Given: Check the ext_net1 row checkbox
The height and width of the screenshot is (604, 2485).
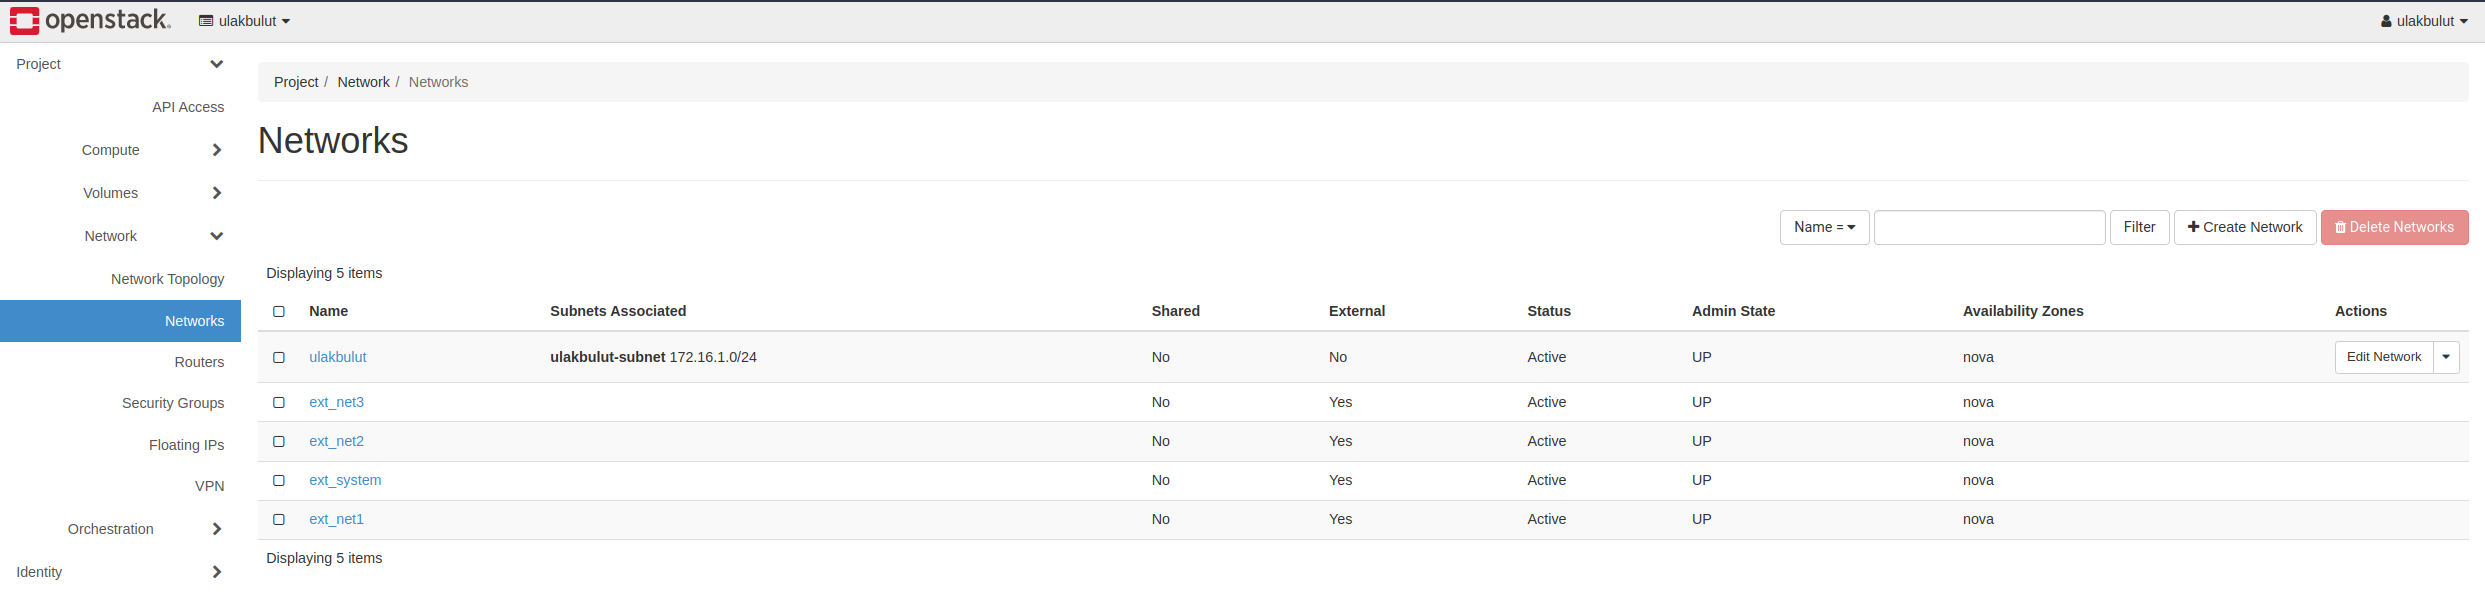Looking at the screenshot, I should coord(279,519).
